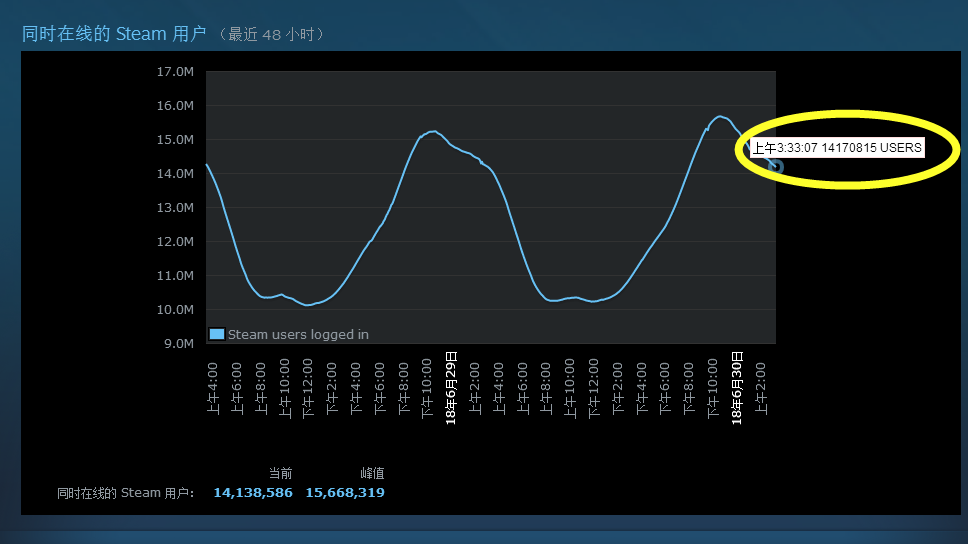
Task: Click the row label 同时在线的 Steam 用户:
Action: [125, 493]
